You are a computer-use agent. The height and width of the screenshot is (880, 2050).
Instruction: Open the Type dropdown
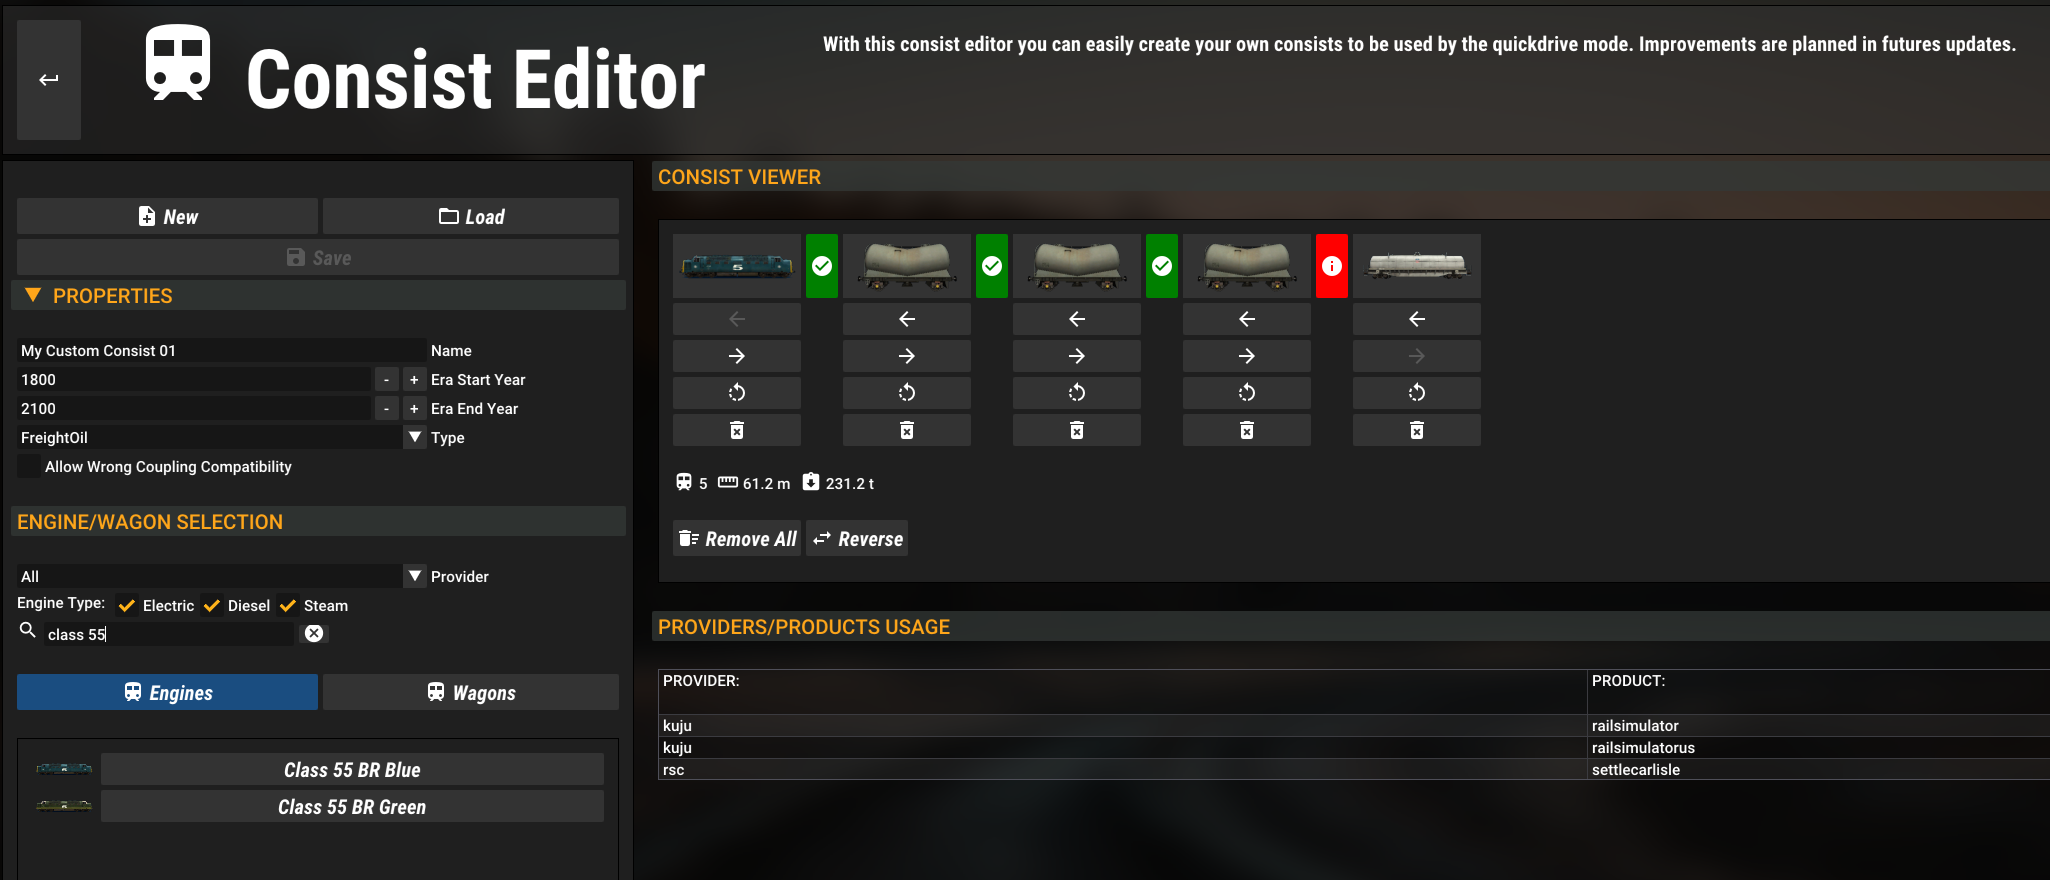(415, 438)
